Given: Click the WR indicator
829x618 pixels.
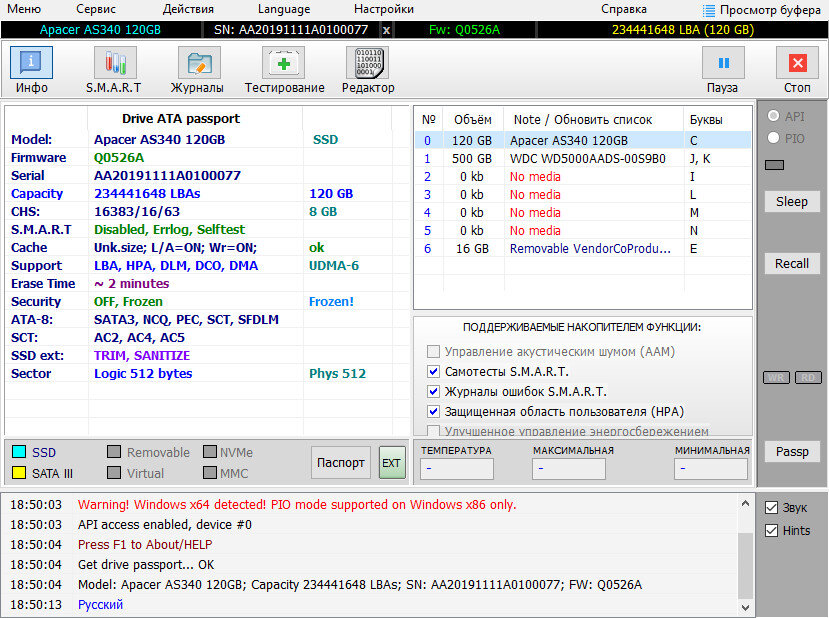Looking at the screenshot, I should [x=776, y=377].
